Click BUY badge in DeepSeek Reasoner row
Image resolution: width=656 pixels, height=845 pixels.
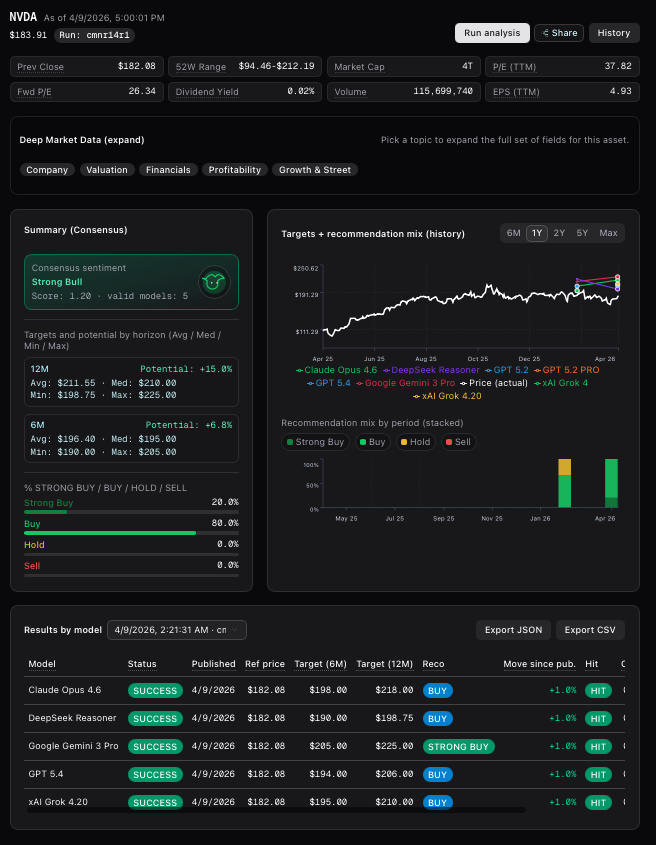pos(438,719)
